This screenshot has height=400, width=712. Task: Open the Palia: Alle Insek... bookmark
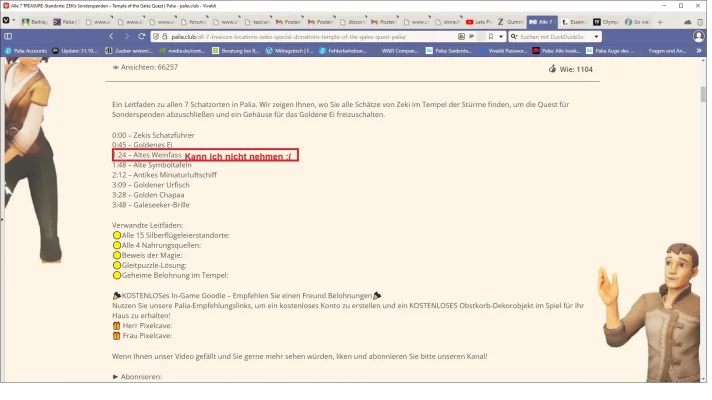(x=556, y=51)
